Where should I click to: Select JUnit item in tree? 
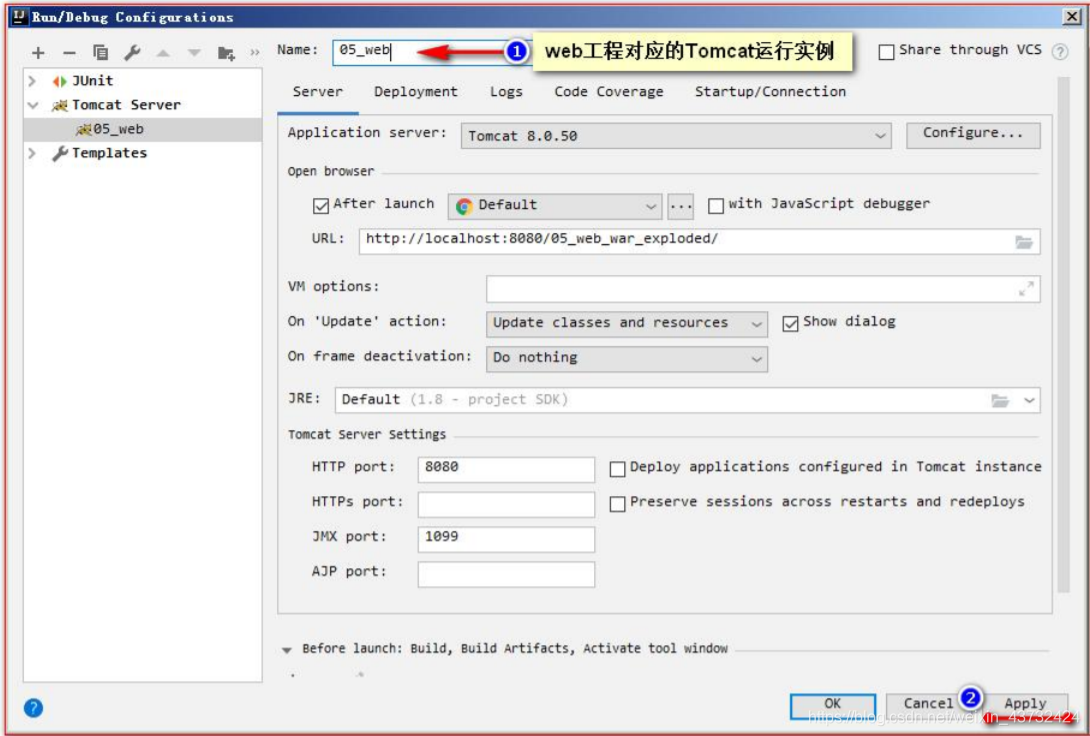click(x=92, y=81)
